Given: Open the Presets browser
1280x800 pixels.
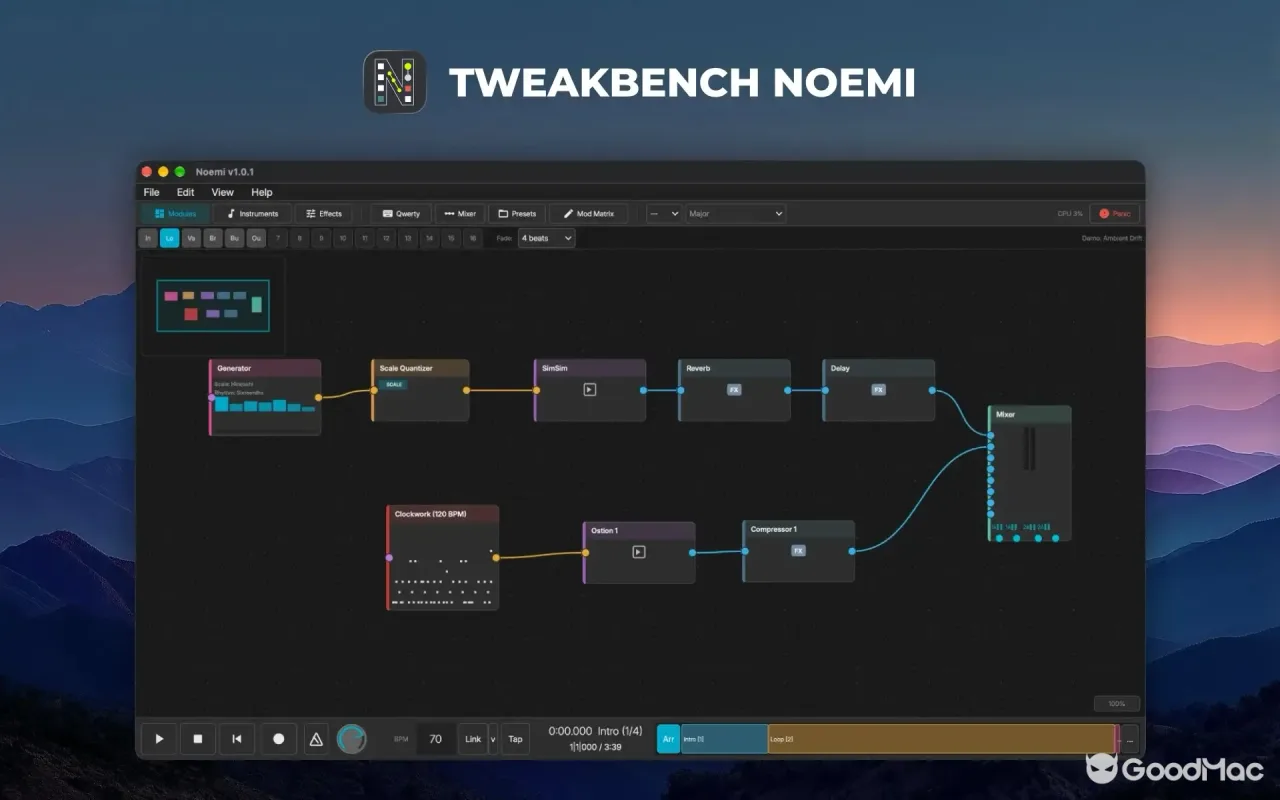Looking at the screenshot, I should tap(517, 213).
